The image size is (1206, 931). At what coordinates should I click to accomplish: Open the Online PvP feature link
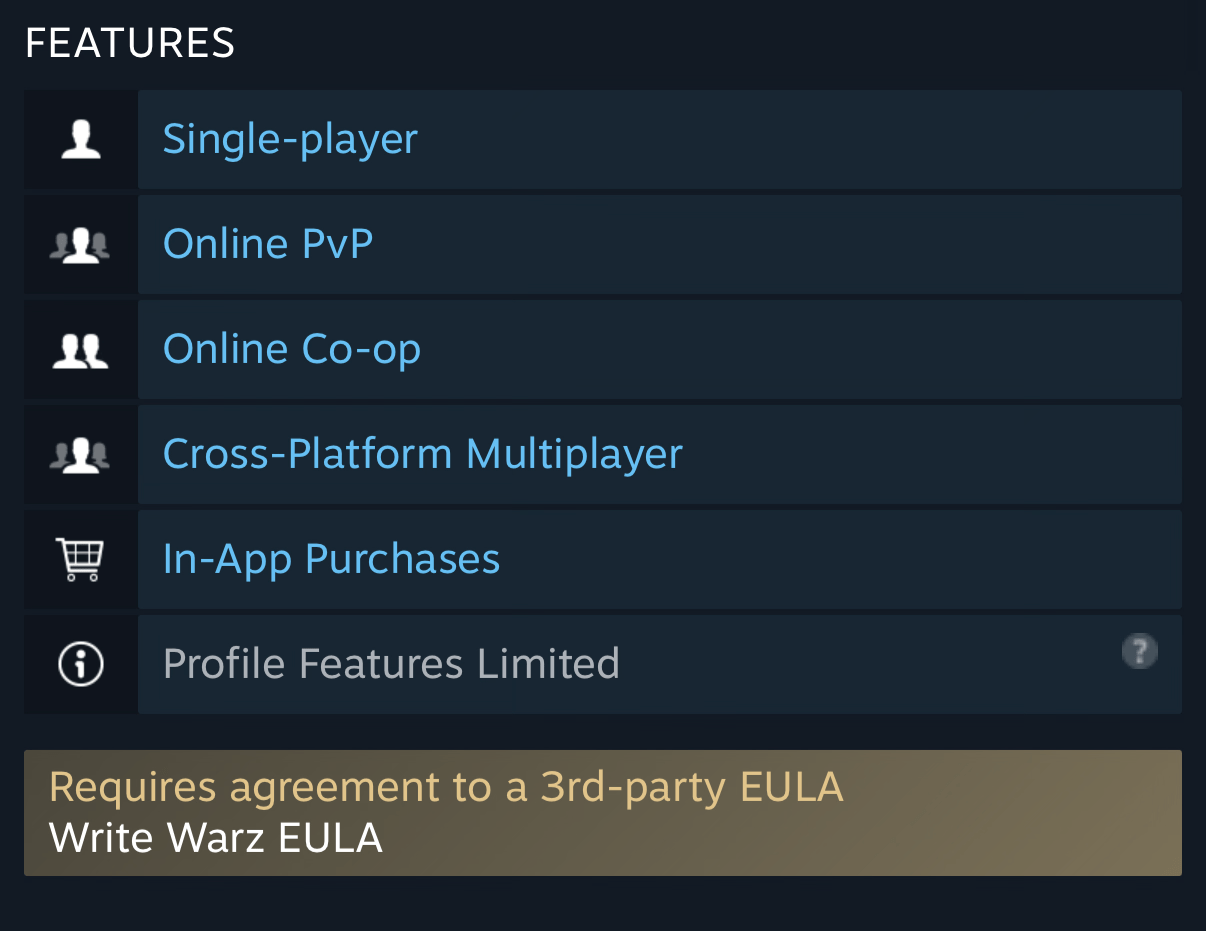(x=268, y=244)
